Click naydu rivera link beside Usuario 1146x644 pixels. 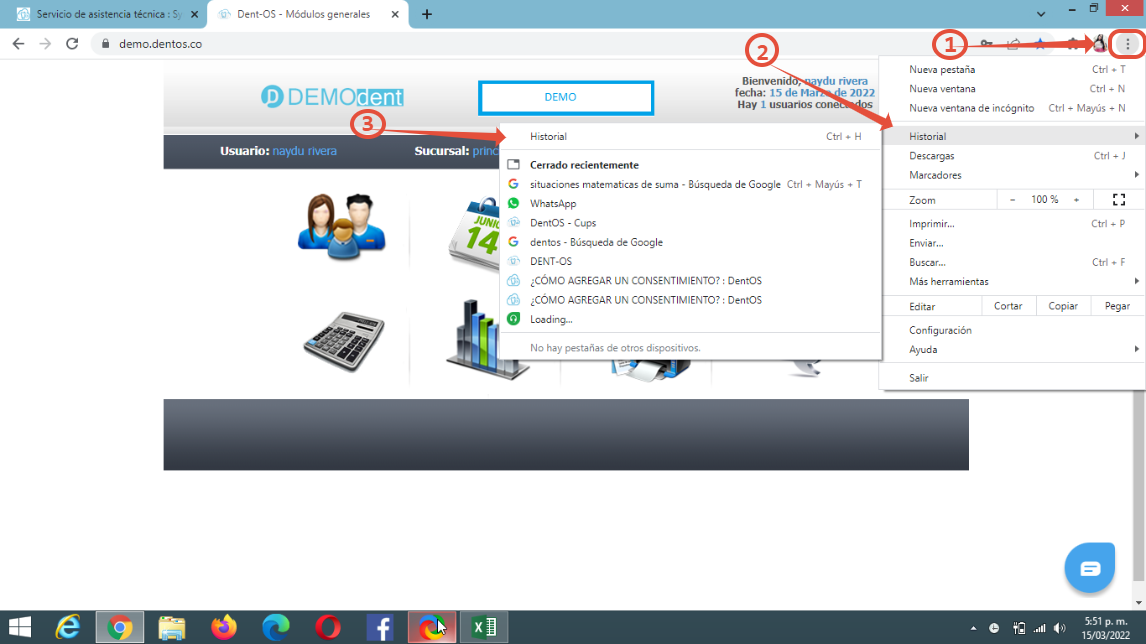(x=305, y=151)
